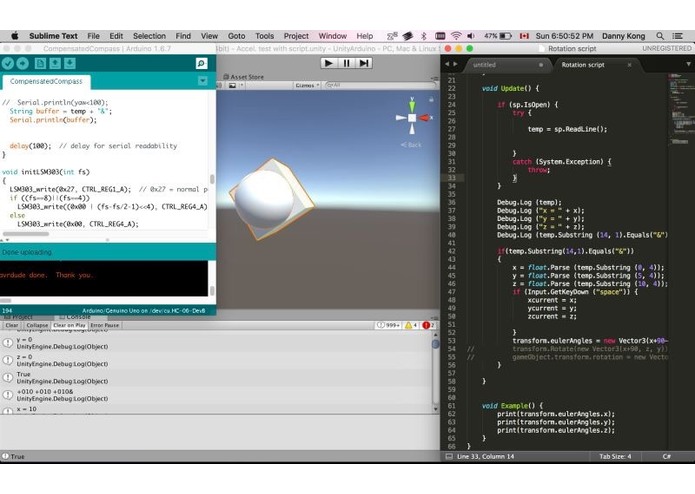Image resolution: width=695 pixels, height=494 pixels.
Task: Create a new Arduino sketch
Action: tap(40, 64)
